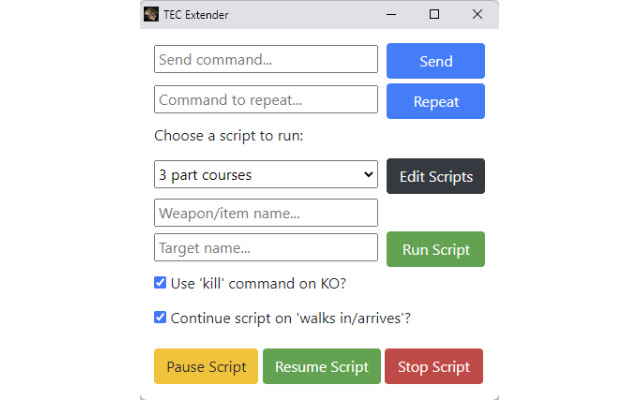Image resolution: width=640 pixels, height=400 pixels.
Task: Focus the Send command text field
Action: pos(266,60)
